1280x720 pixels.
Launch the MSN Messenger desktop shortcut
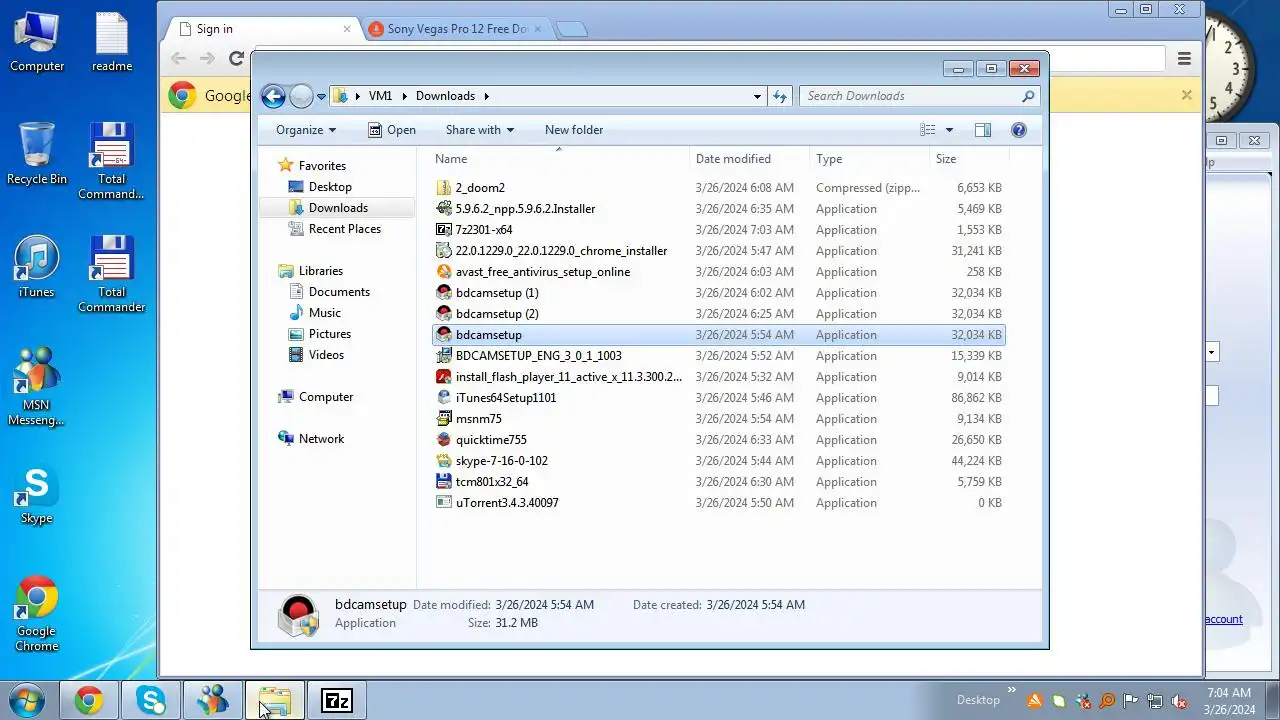37,387
